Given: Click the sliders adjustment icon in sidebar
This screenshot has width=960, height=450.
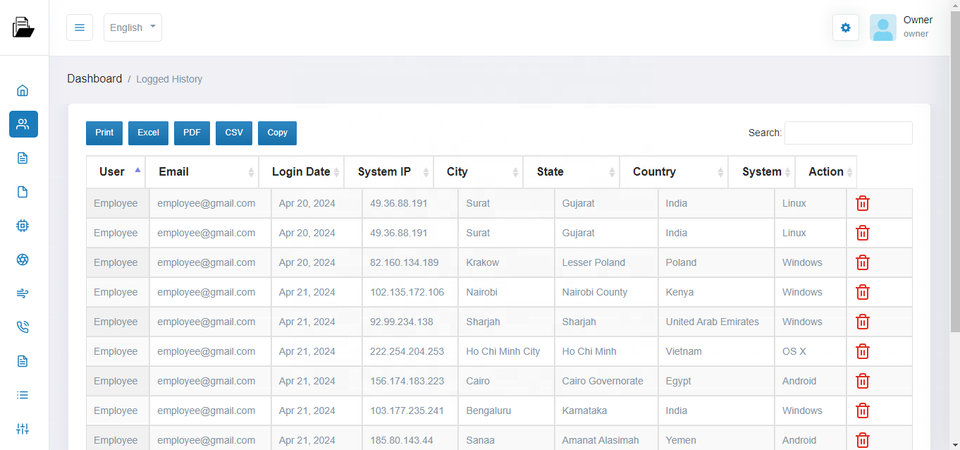Looking at the screenshot, I should (x=23, y=429).
